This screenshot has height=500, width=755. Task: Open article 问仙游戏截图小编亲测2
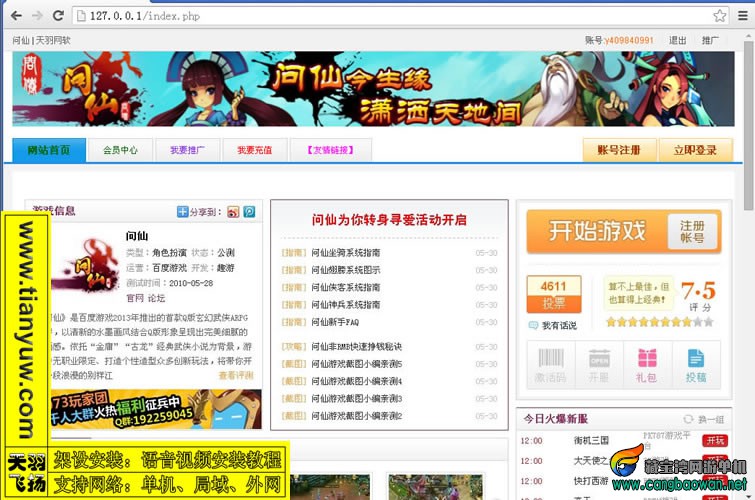356,416
